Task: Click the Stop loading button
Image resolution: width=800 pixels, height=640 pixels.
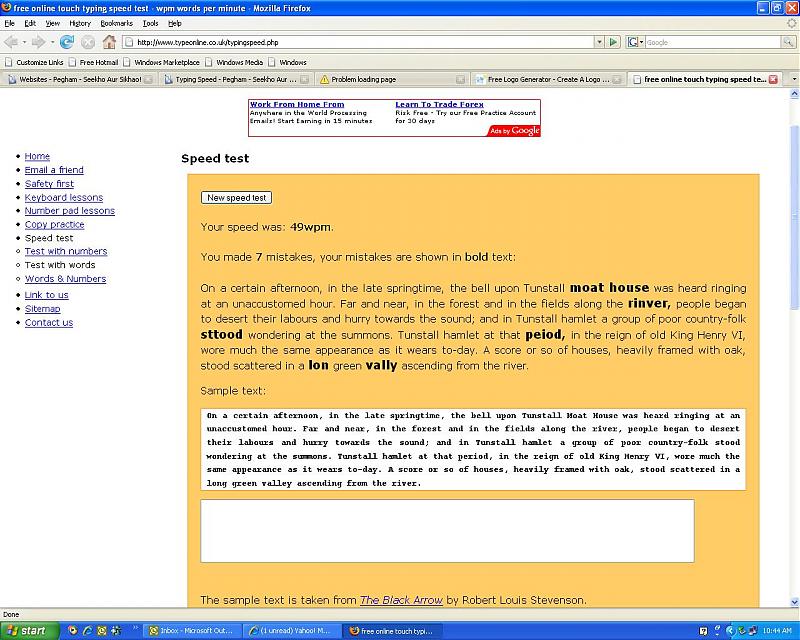Action: [88, 42]
